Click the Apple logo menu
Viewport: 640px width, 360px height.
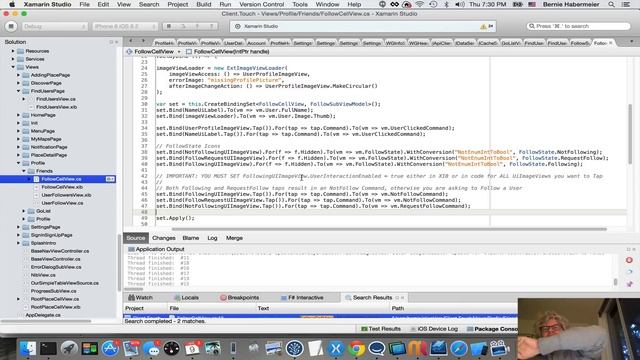(12, 4)
